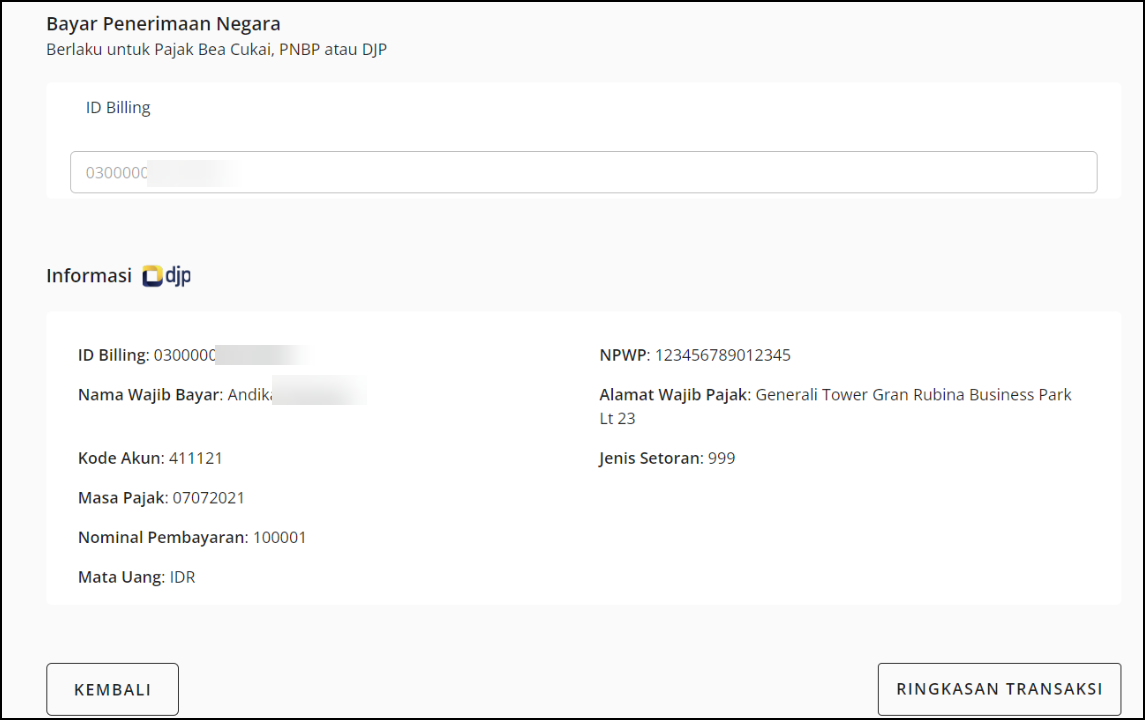Open the Ringkasan Transaksi summary
This screenshot has height=720, width=1145.
(x=999, y=689)
